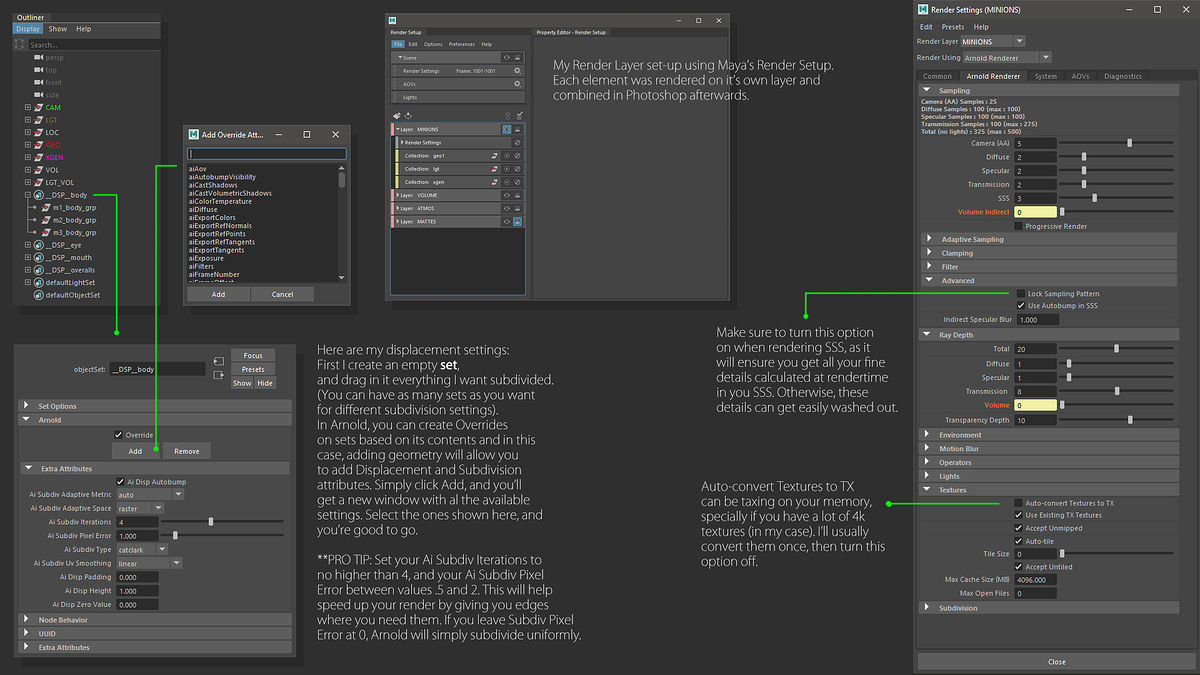Click the XGEN node icon in Outliner
The height and width of the screenshot is (675, 1200).
[x=38, y=157]
